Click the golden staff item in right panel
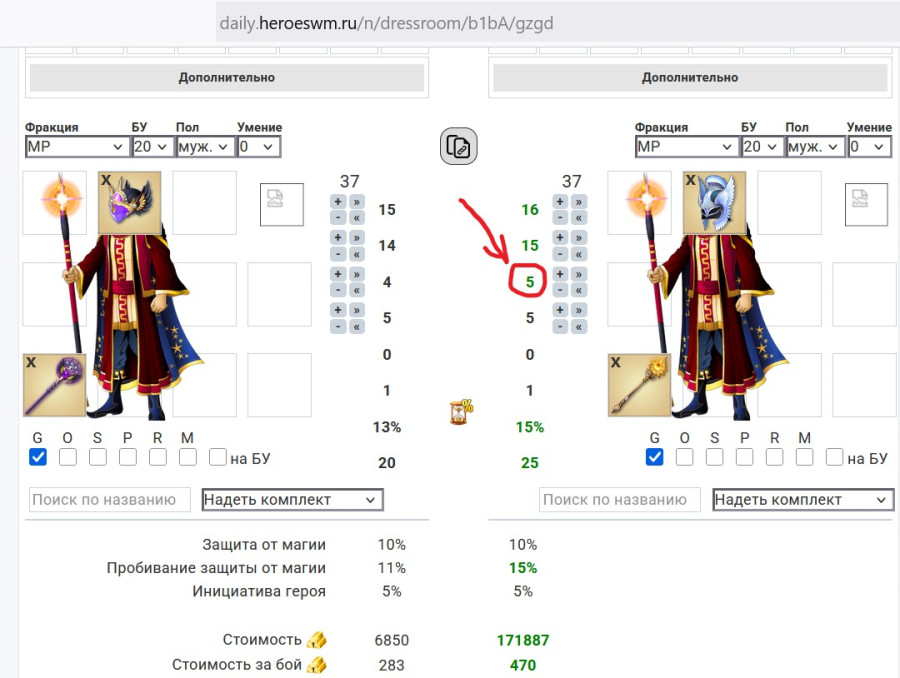Image resolution: width=900 pixels, height=678 pixels. (x=639, y=385)
